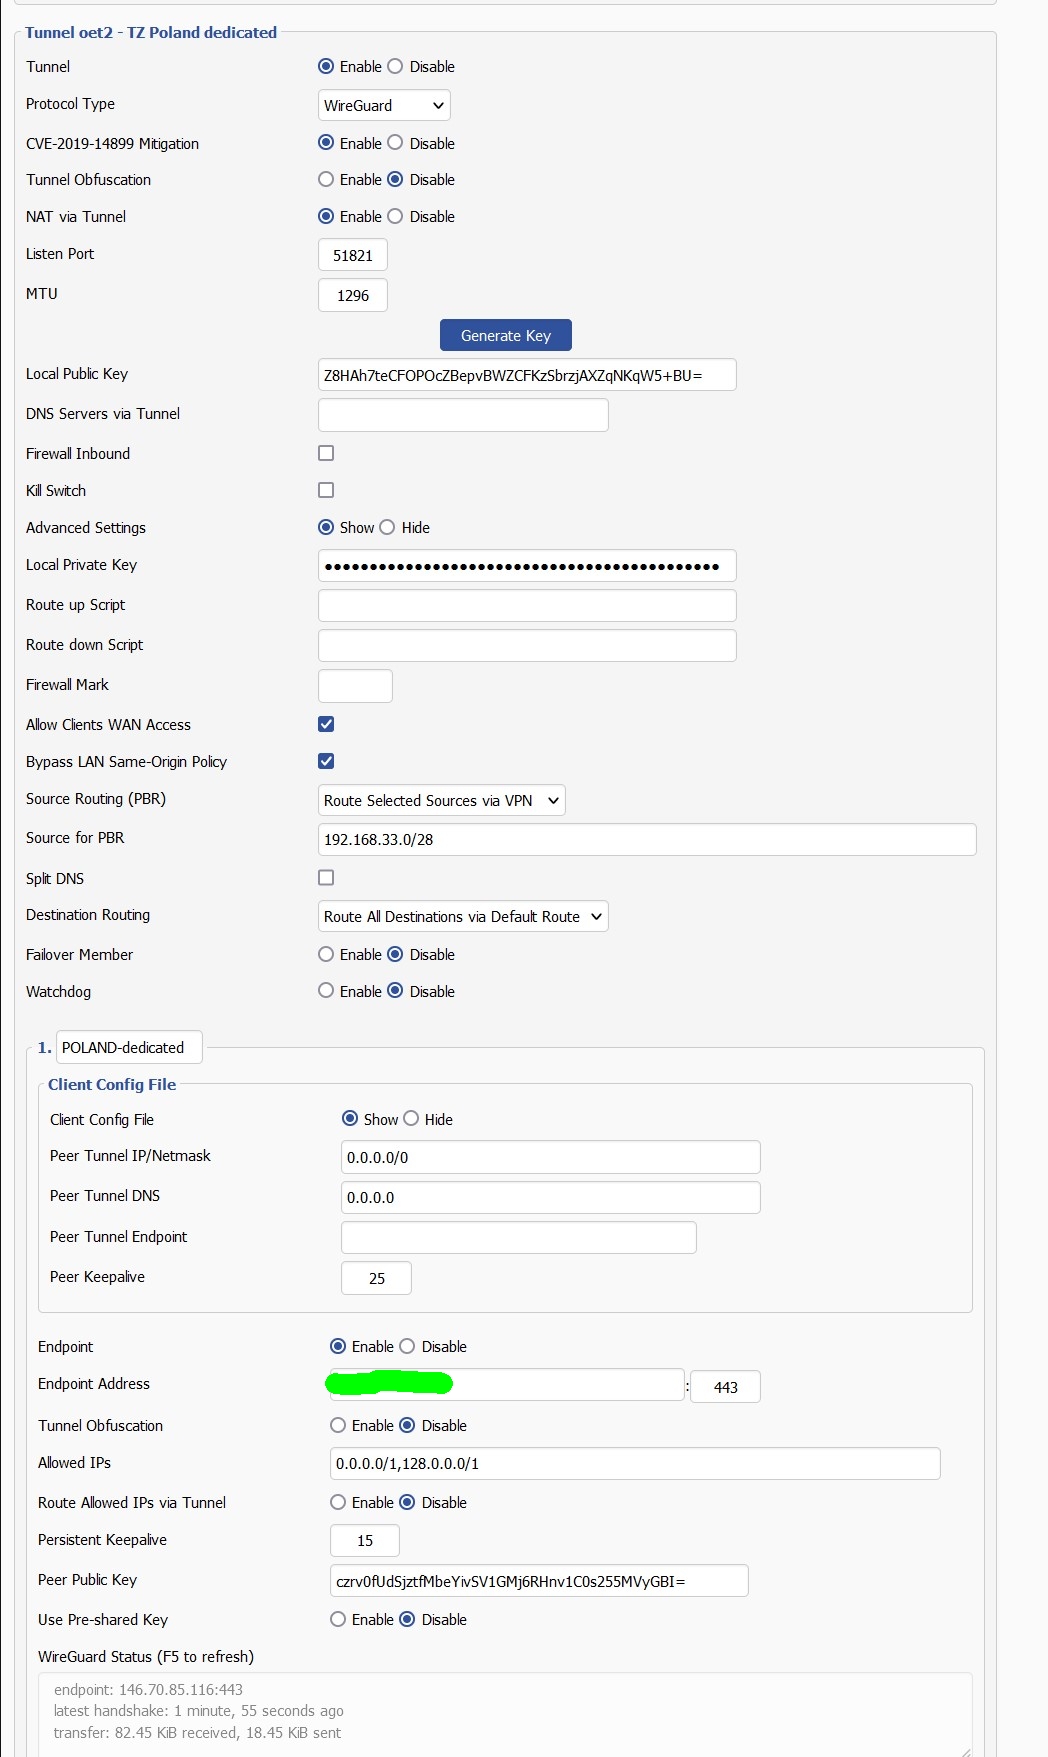Enable the Kill Switch checkbox

(326, 490)
